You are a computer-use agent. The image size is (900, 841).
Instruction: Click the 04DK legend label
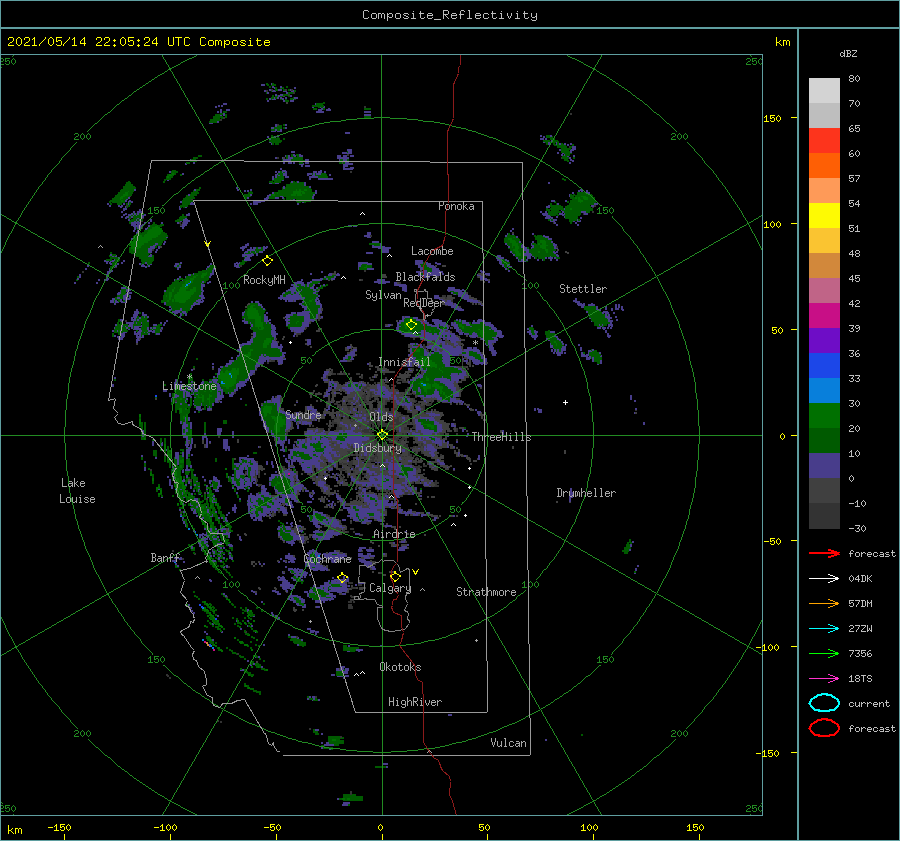860,579
